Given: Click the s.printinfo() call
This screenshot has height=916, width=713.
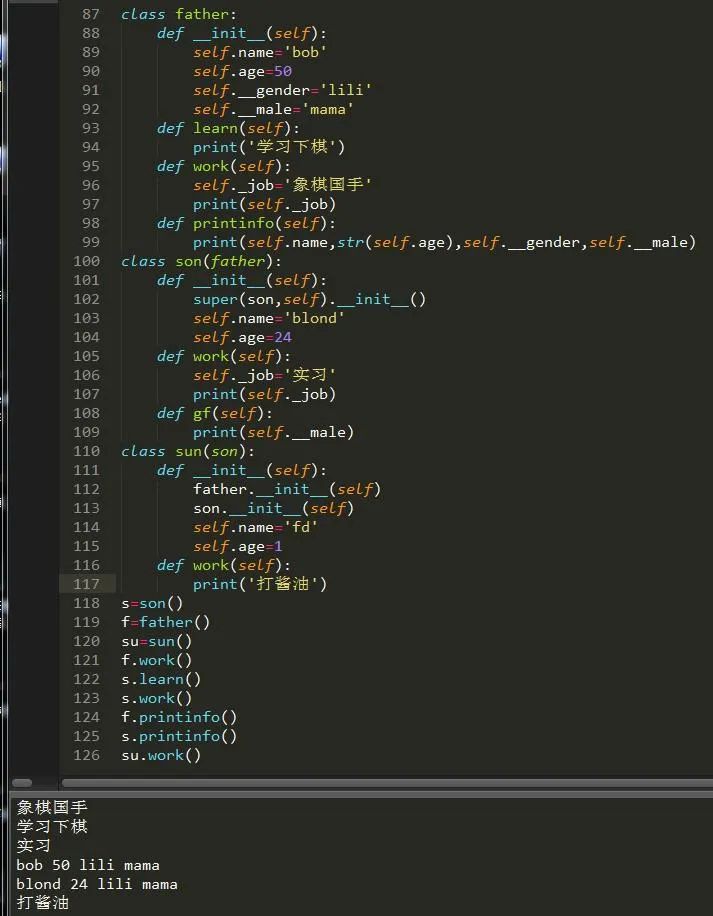Looking at the screenshot, I should click(x=179, y=736).
